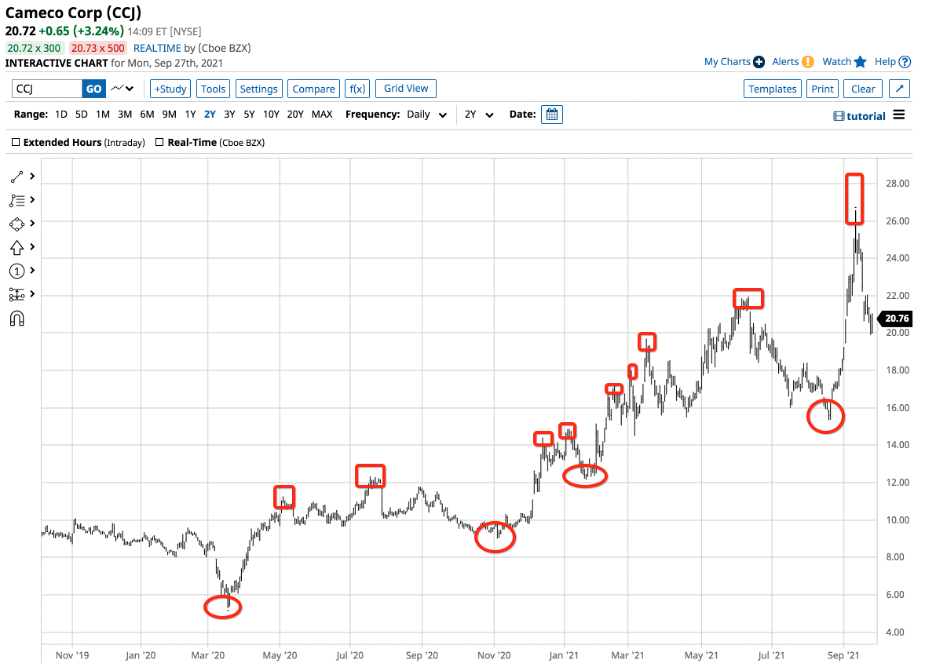Image resolution: width=936 pixels, height=668 pixels.
Task: Click the Compare button
Action: tap(313, 88)
